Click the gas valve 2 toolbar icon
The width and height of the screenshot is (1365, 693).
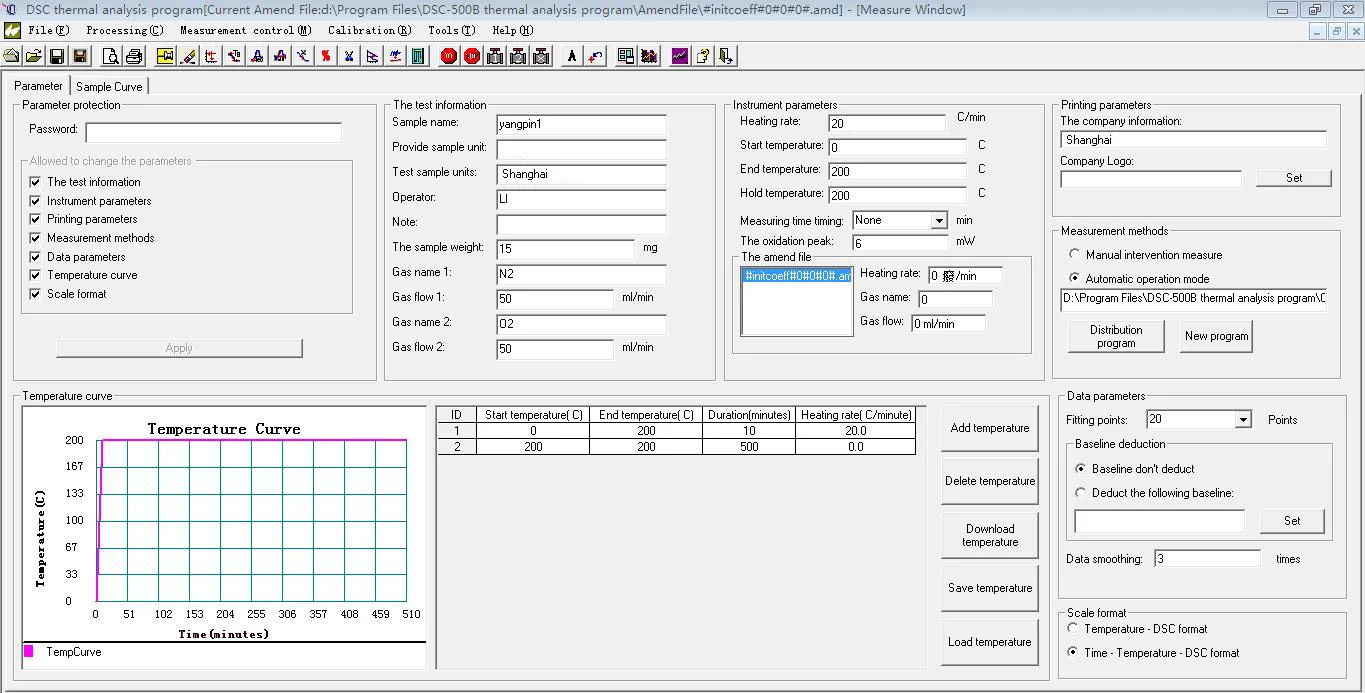pos(518,57)
